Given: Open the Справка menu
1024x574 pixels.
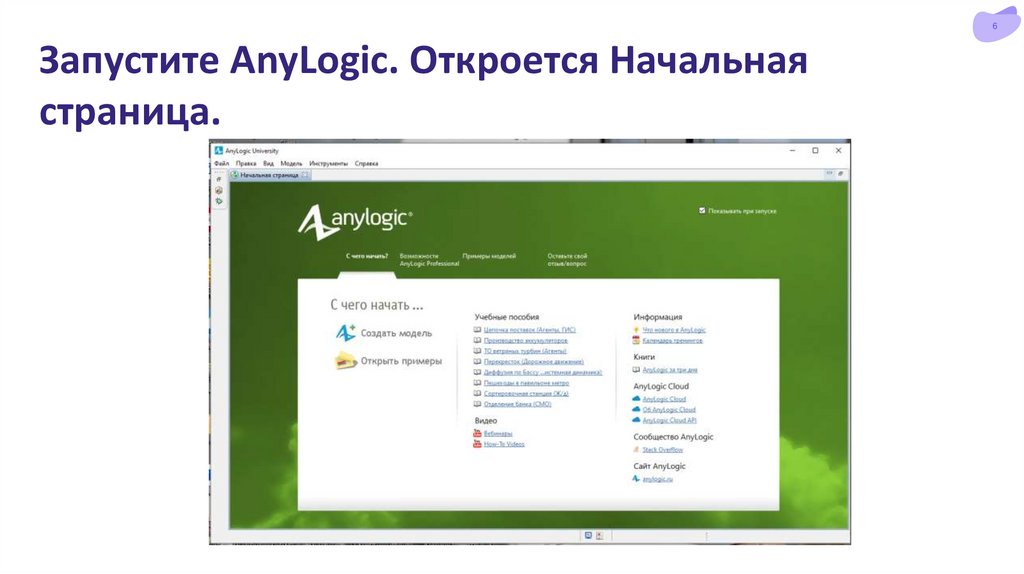Looking at the screenshot, I should 366,163.
